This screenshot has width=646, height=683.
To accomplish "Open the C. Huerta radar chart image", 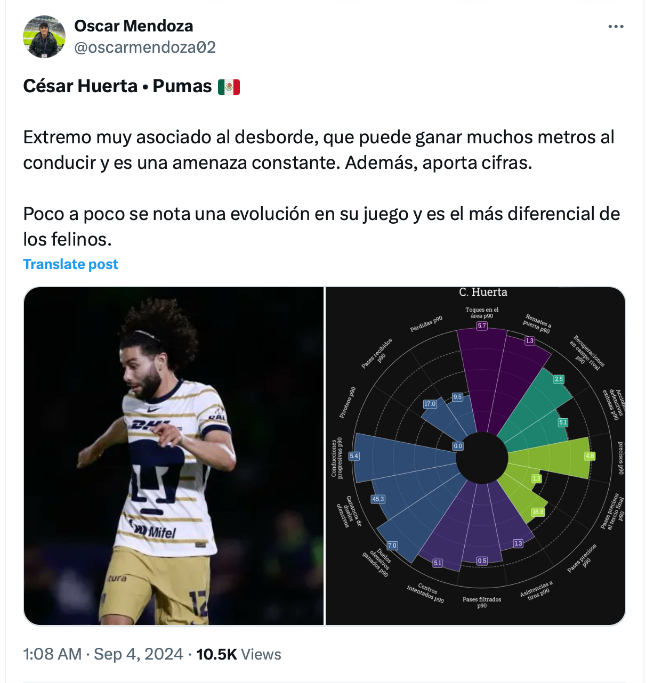I will pyautogui.click(x=476, y=456).
